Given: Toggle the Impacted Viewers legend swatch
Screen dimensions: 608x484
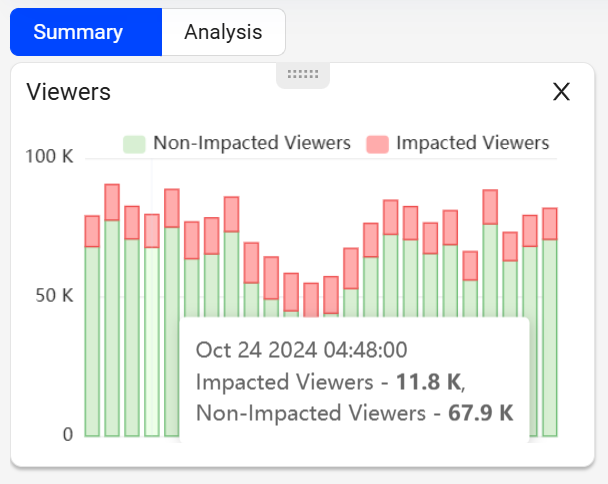Looking at the screenshot, I should tap(377, 144).
